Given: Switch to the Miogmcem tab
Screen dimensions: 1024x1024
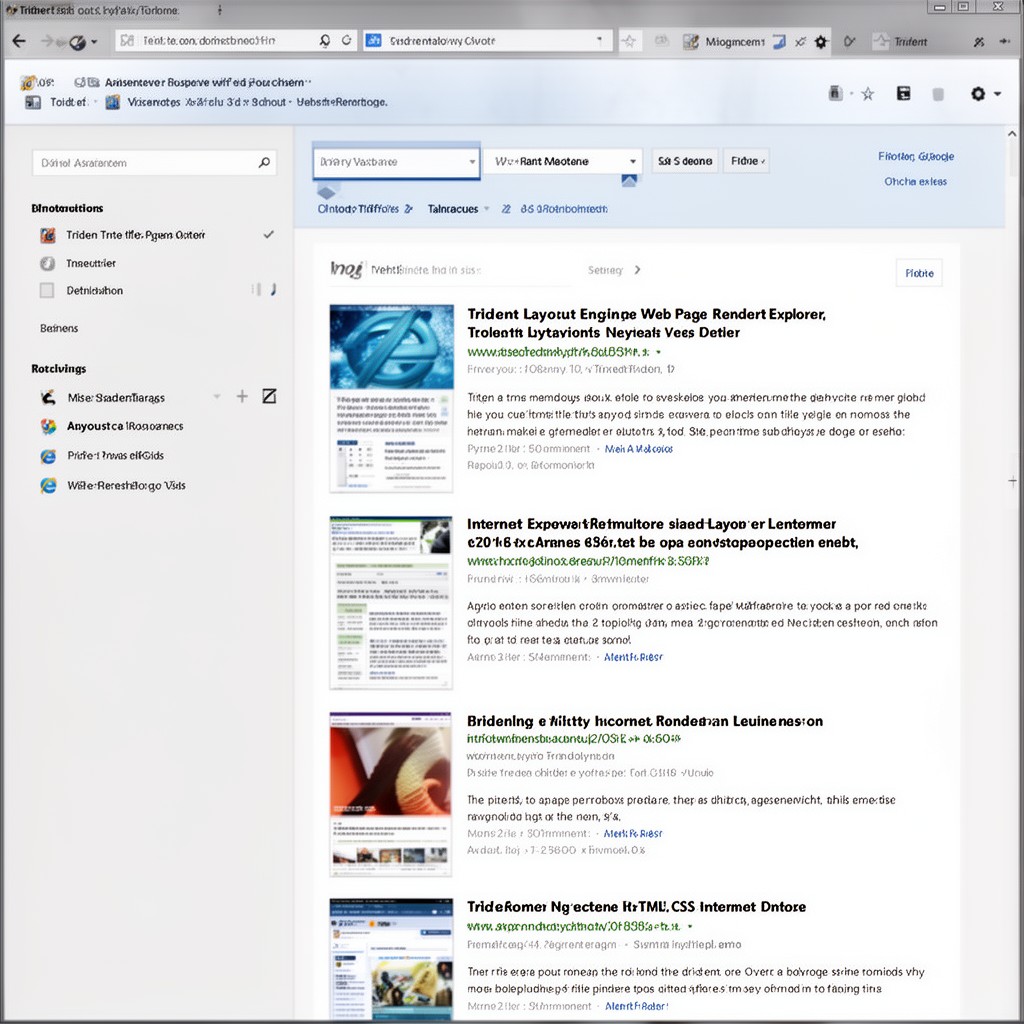Looking at the screenshot, I should 735,42.
